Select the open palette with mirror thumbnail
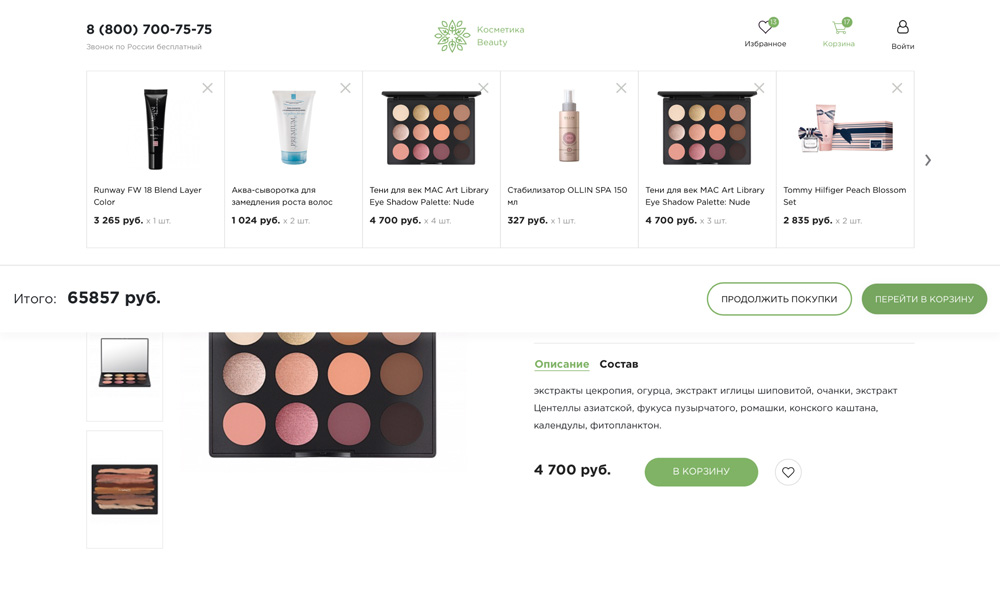The height and width of the screenshot is (600, 1000). point(125,362)
